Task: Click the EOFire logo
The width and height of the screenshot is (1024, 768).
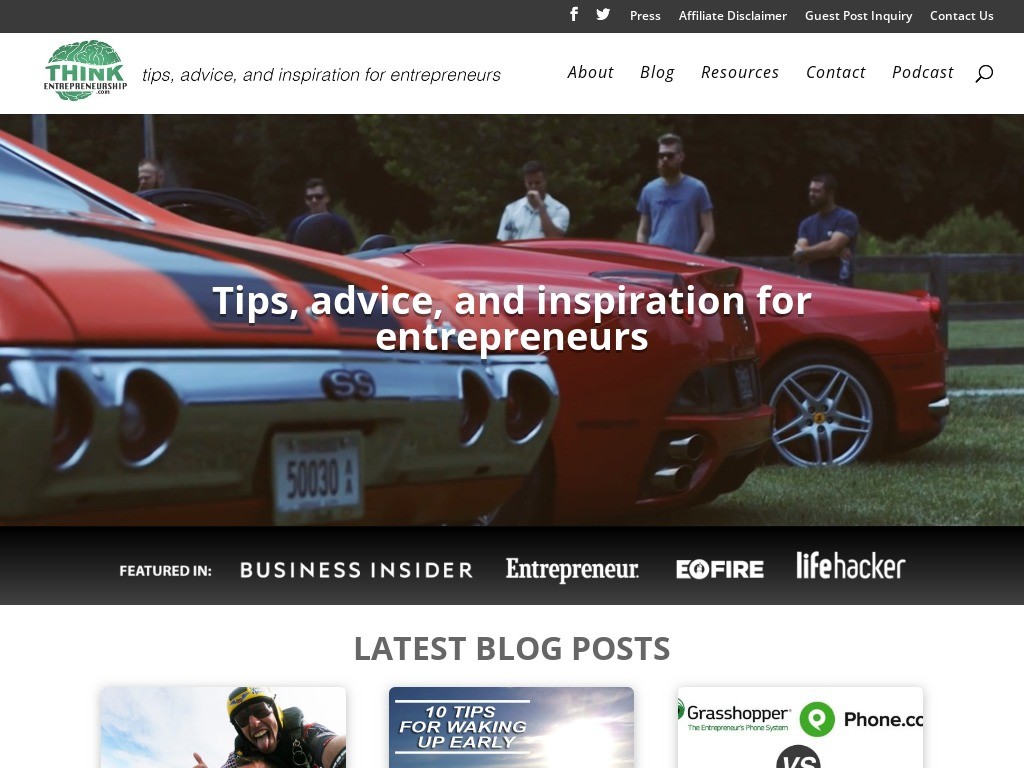Action: tap(720, 569)
